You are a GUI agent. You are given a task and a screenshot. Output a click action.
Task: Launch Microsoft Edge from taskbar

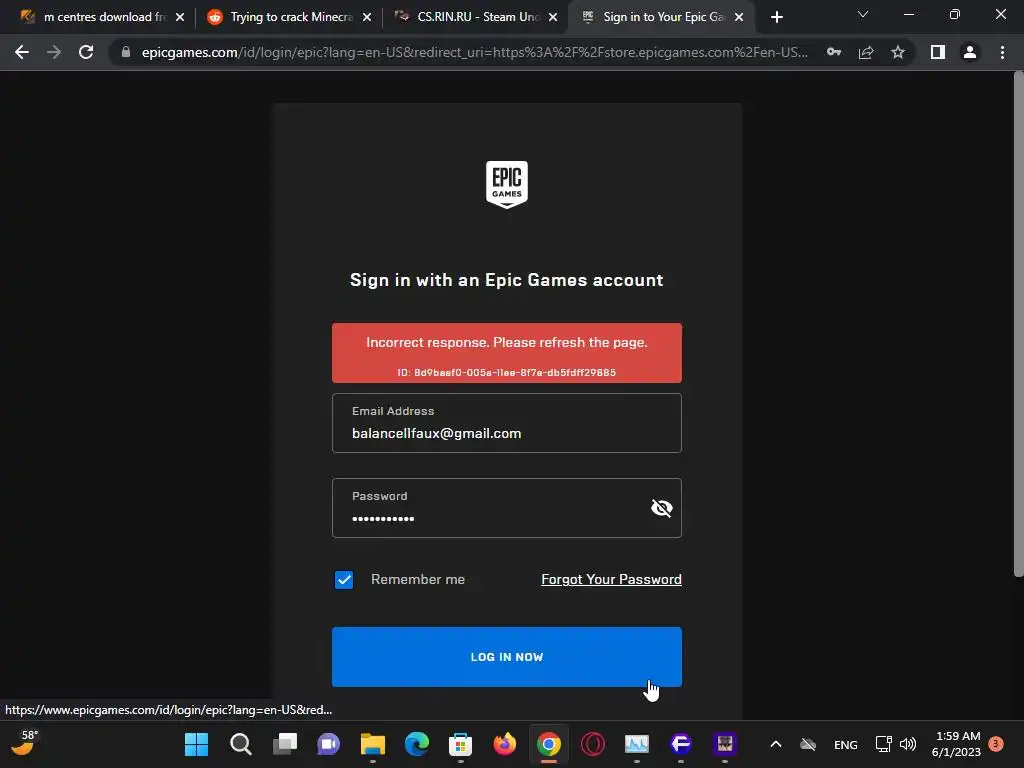417,744
